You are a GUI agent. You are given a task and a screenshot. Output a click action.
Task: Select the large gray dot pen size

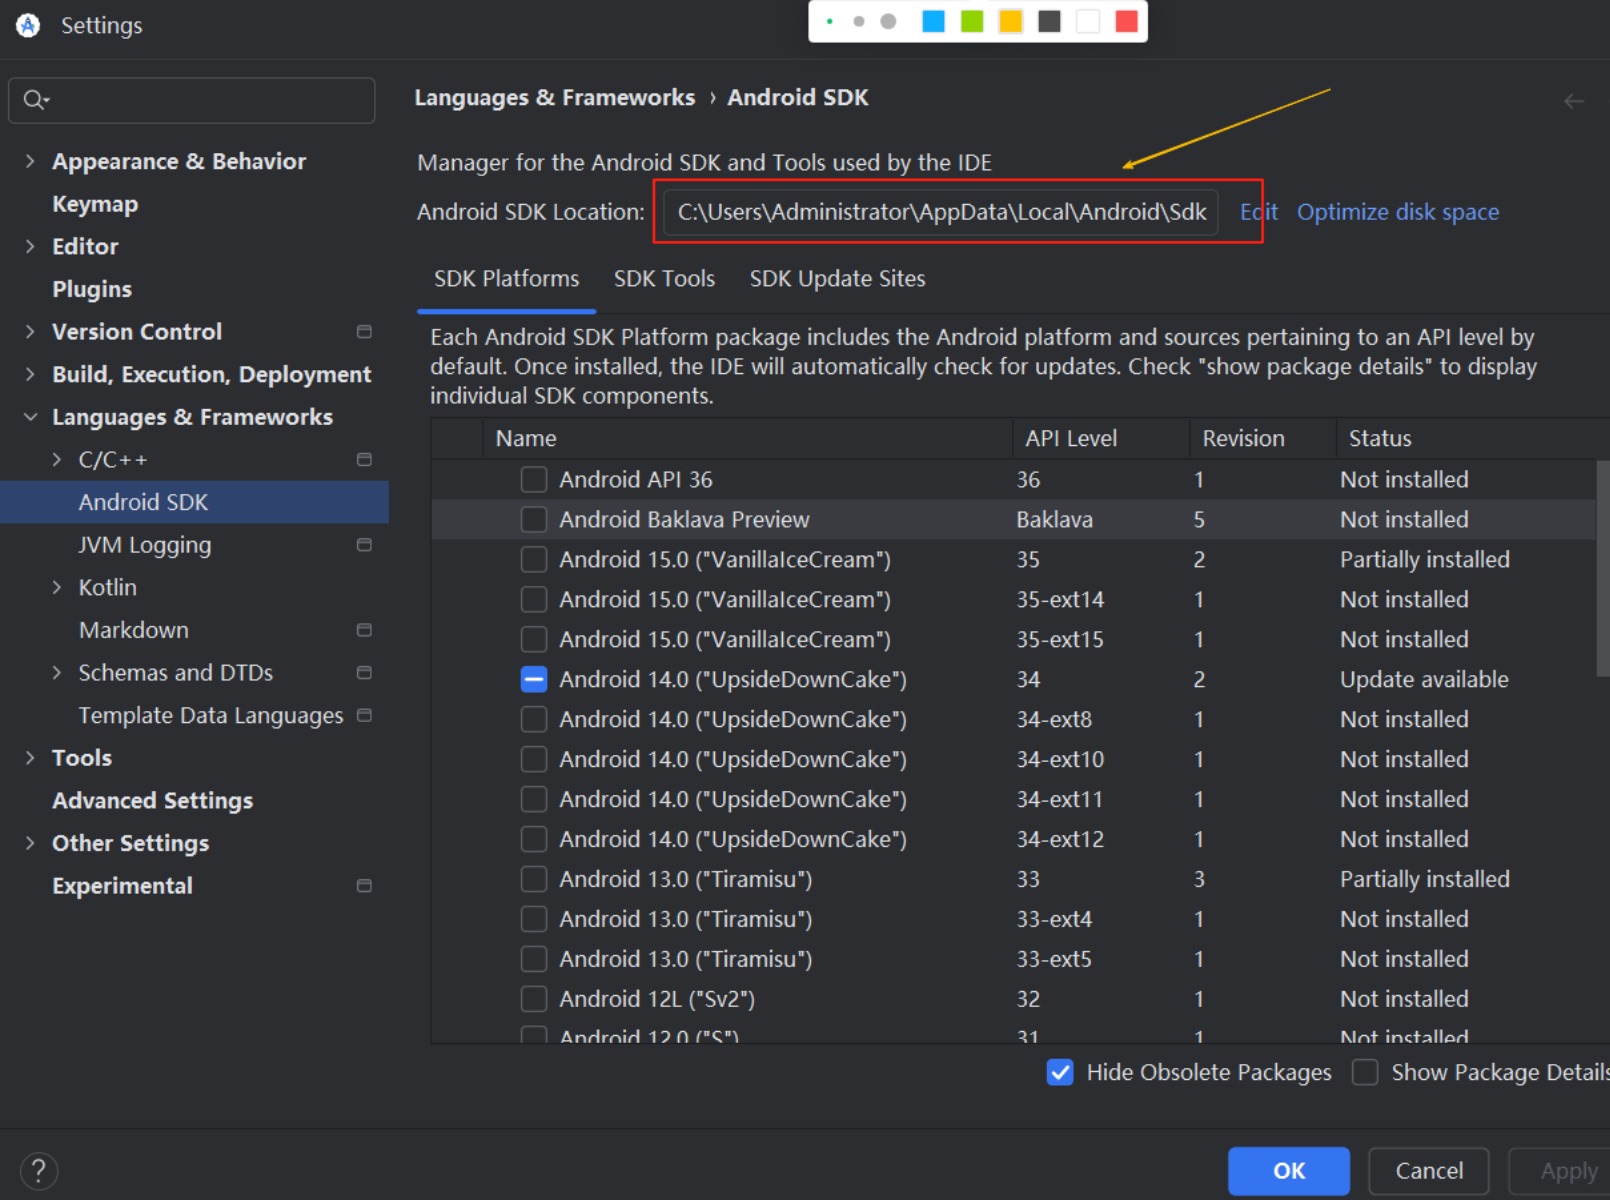pyautogui.click(x=888, y=21)
